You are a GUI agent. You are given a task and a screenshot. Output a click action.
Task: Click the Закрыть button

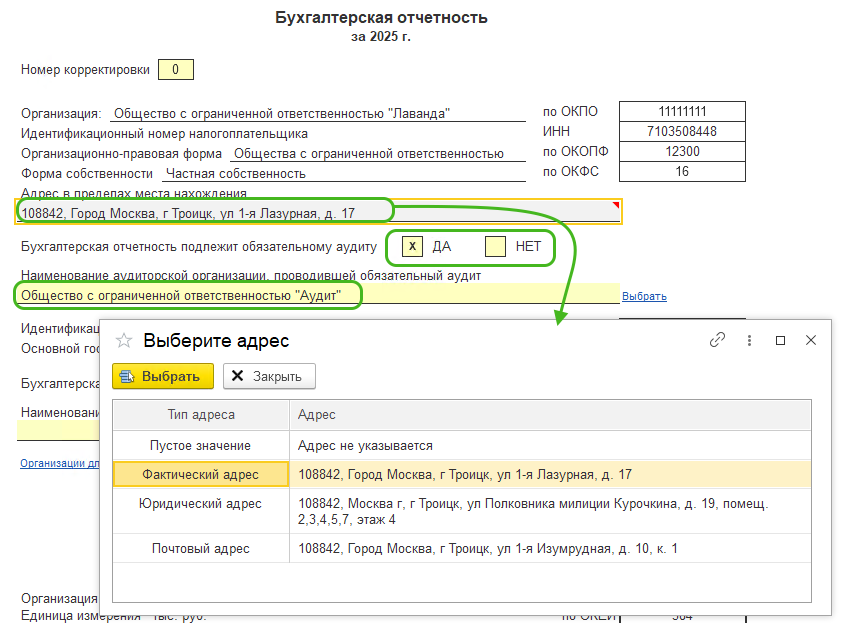pos(269,376)
